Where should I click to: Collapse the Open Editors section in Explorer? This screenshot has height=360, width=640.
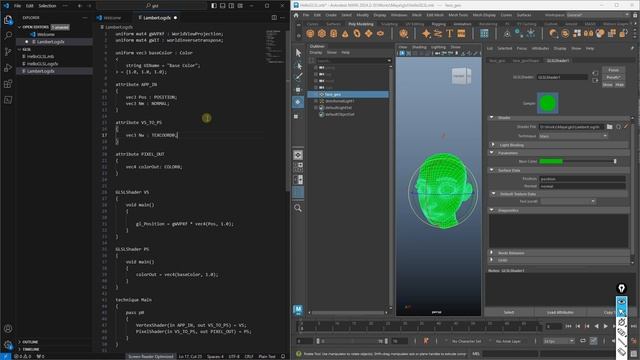[19, 27]
